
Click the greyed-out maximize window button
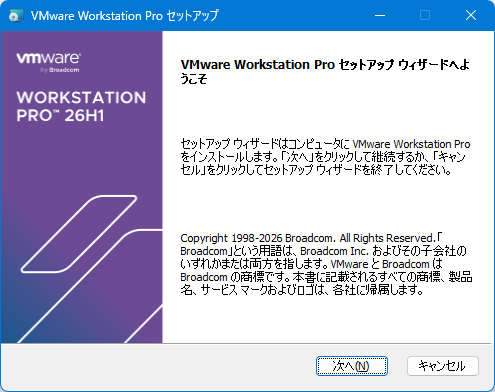pos(425,15)
